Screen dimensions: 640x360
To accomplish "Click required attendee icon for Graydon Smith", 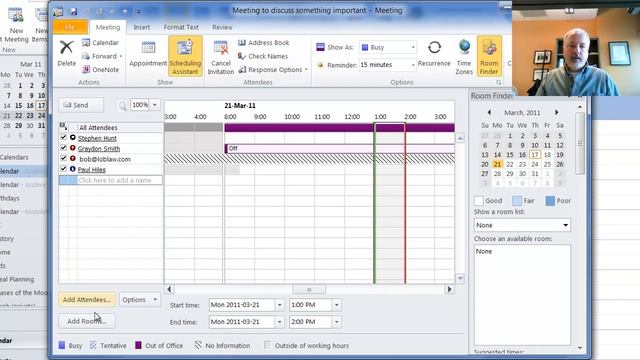I will tap(73, 148).
